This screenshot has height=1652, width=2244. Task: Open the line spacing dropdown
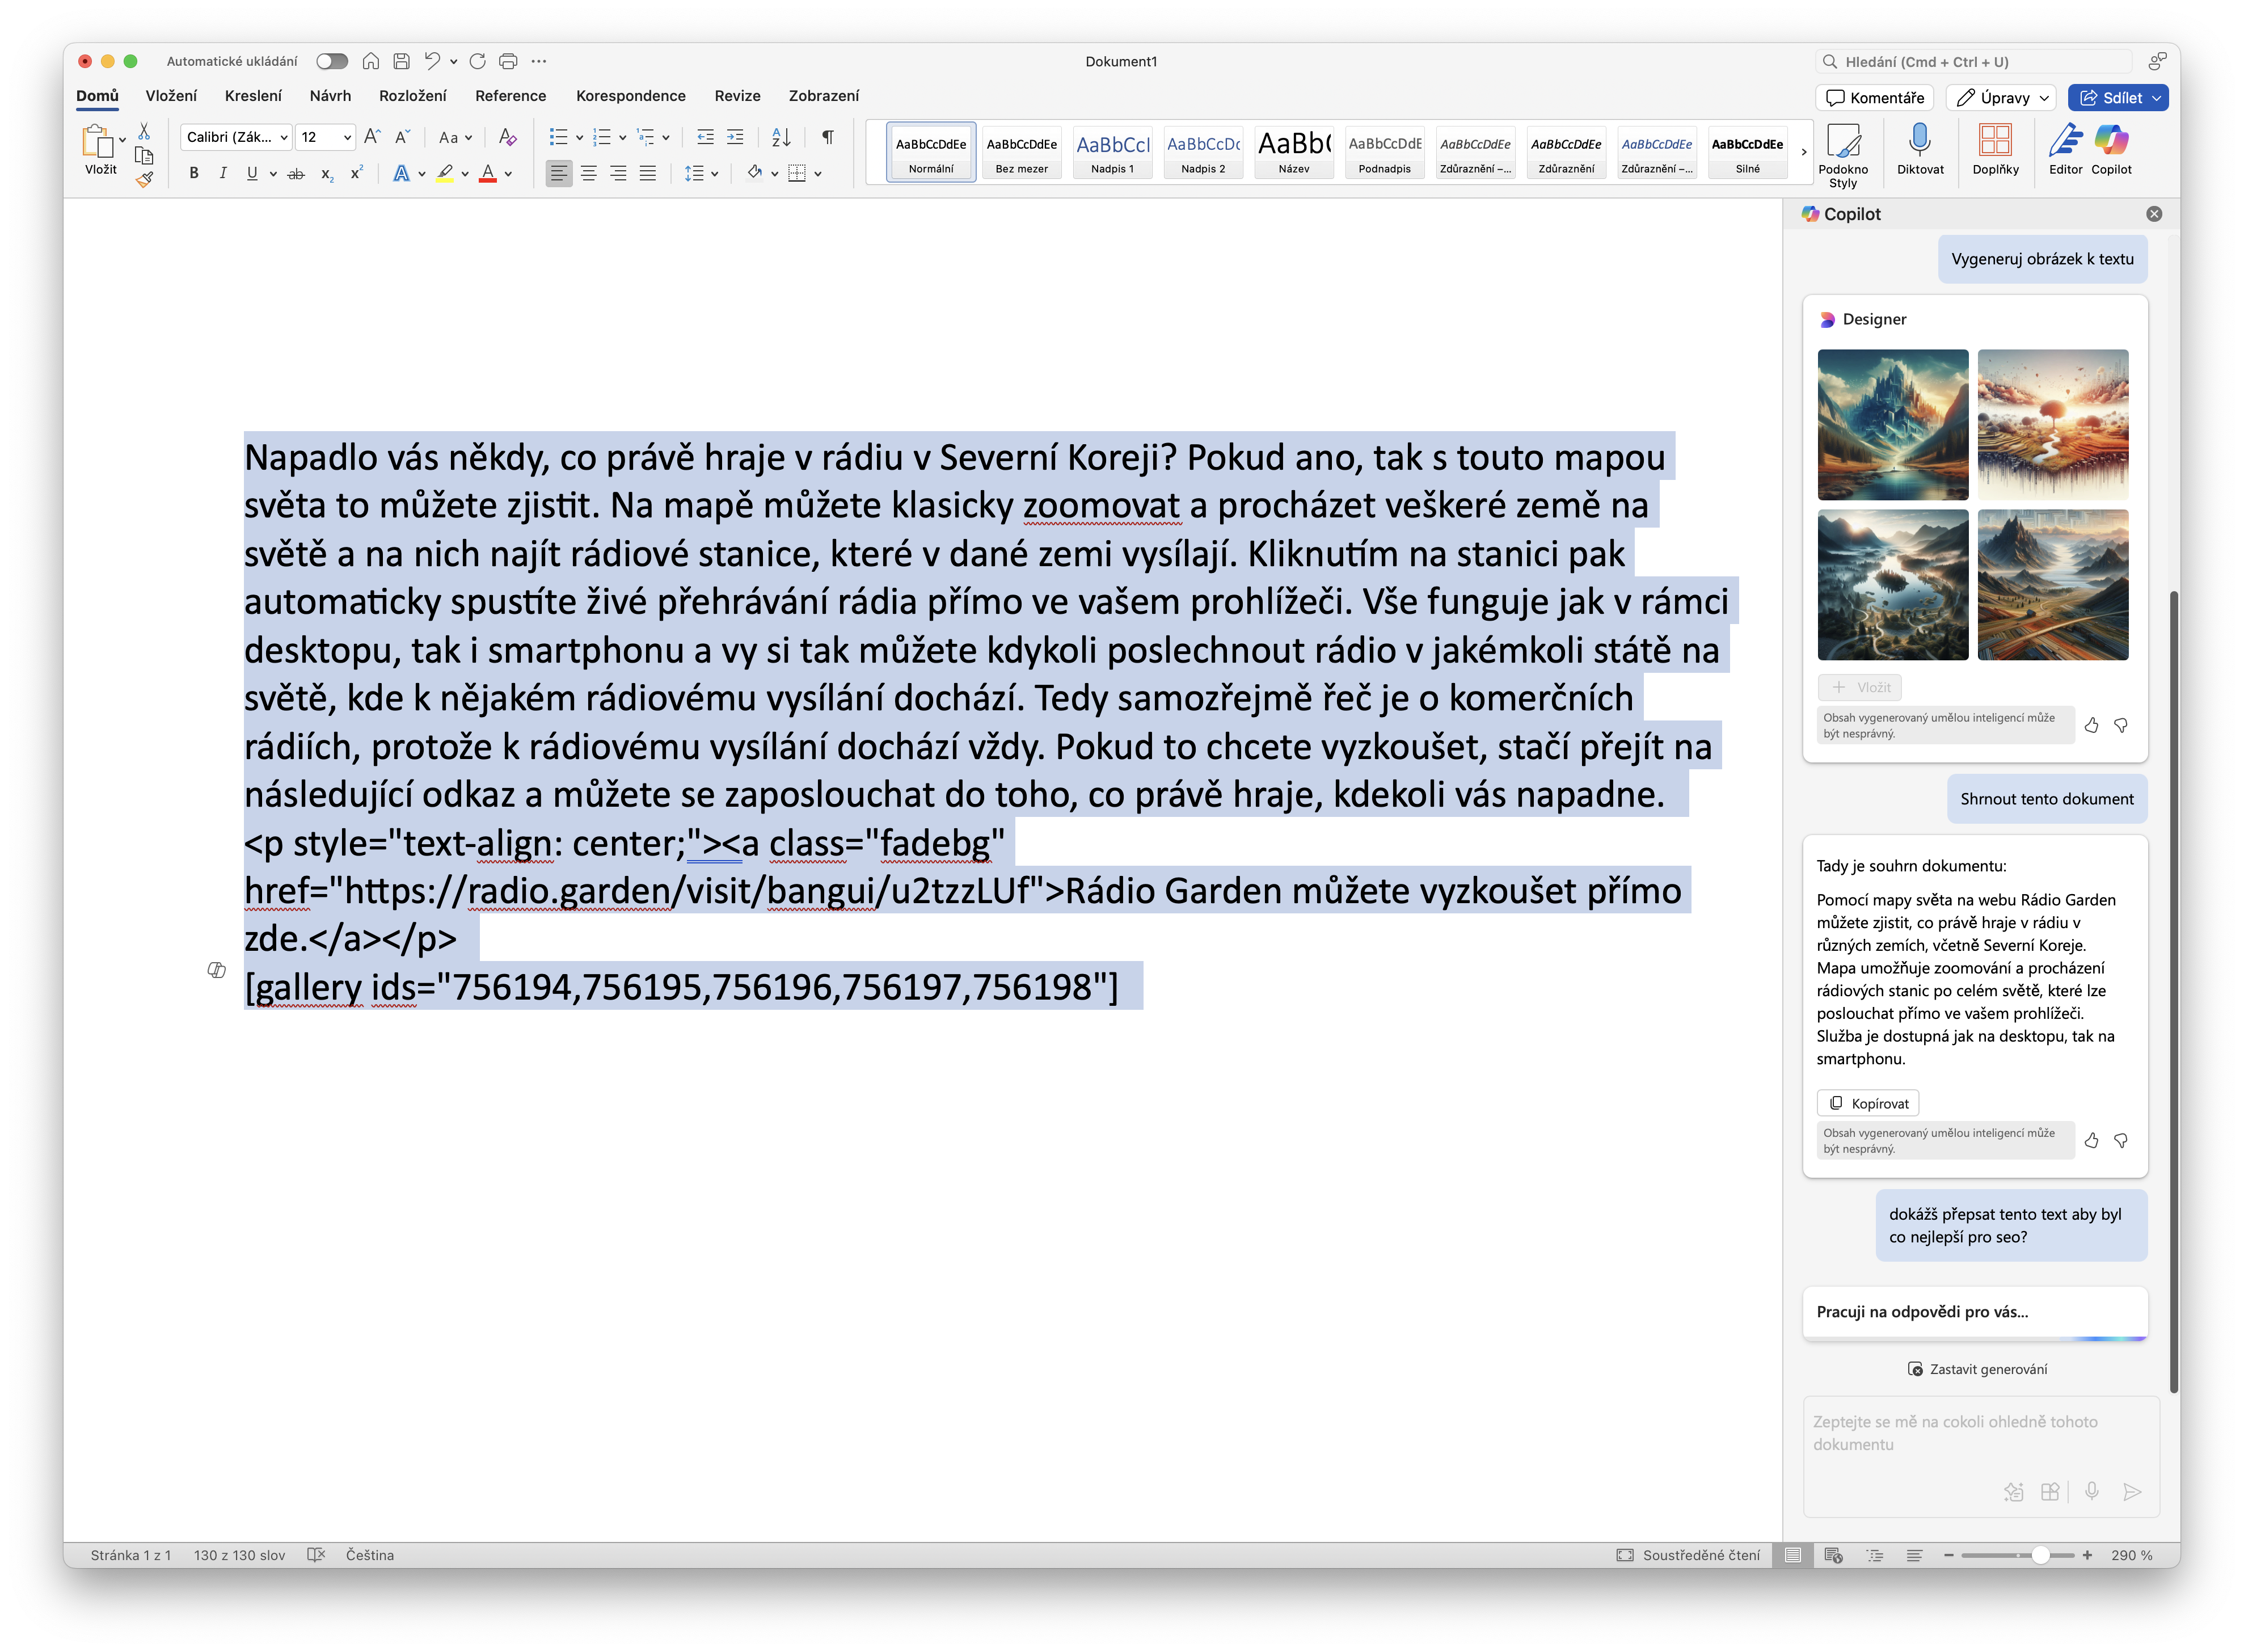[713, 173]
